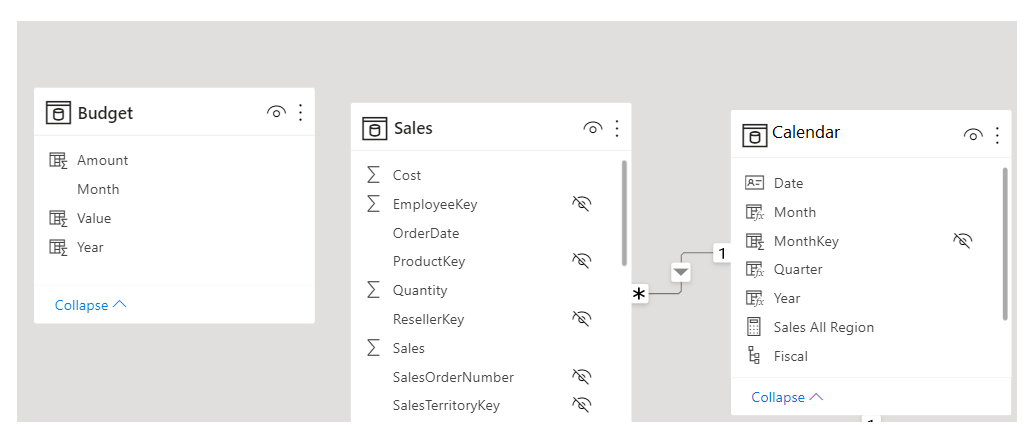This screenshot has width=1029, height=425.
Task: Click the sigma icon beside Cost
Action: tap(373, 175)
